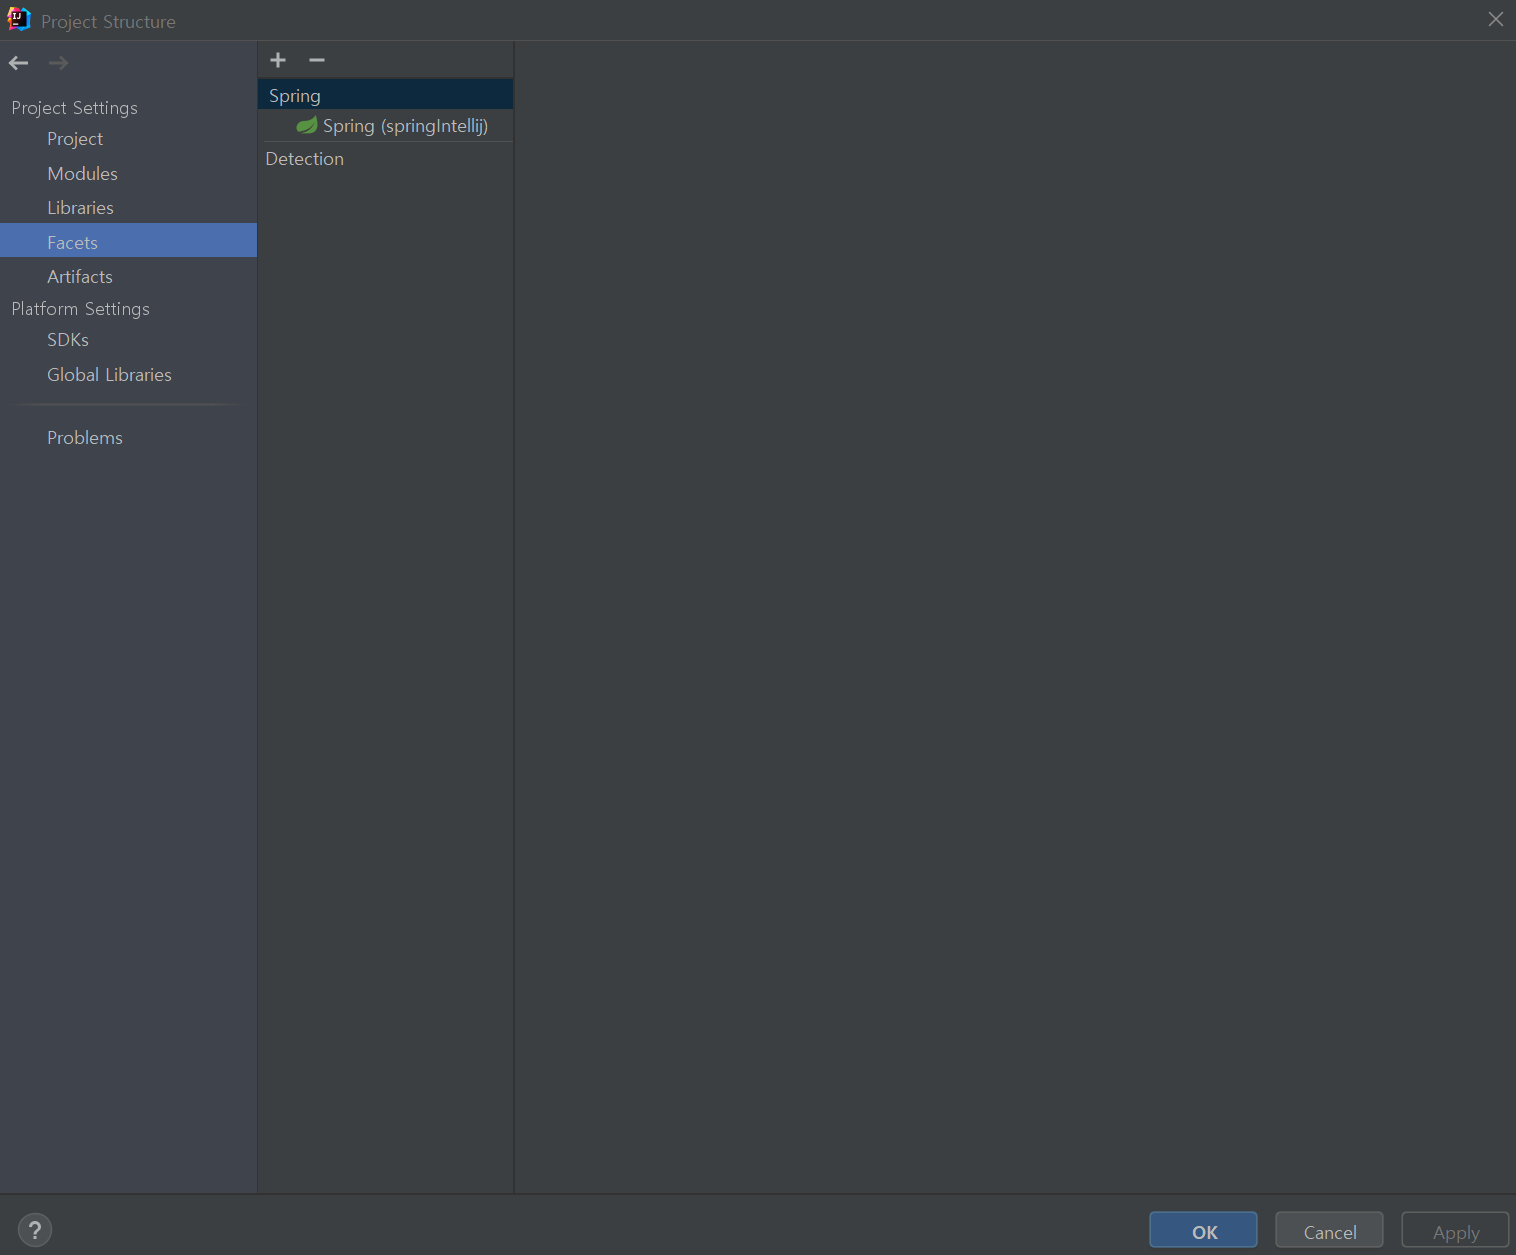Select the Facets section
The image size is (1516, 1255).
point(128,240)
